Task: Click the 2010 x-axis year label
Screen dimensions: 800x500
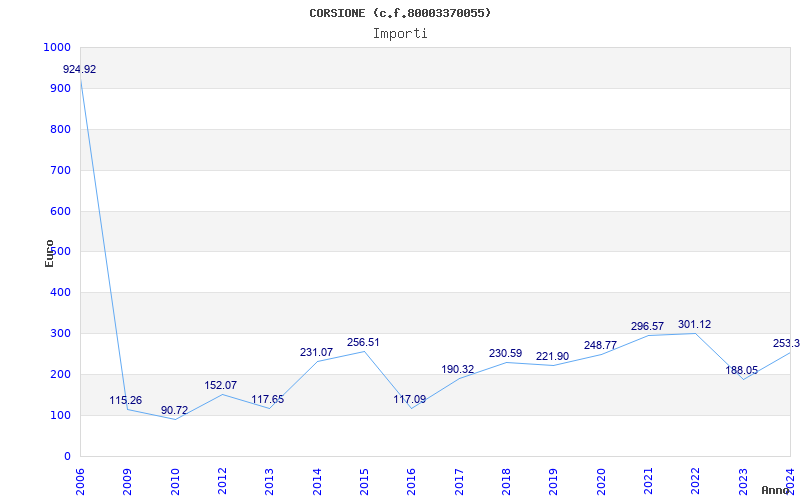Action: pyautogui.click(x=174, y=482)
